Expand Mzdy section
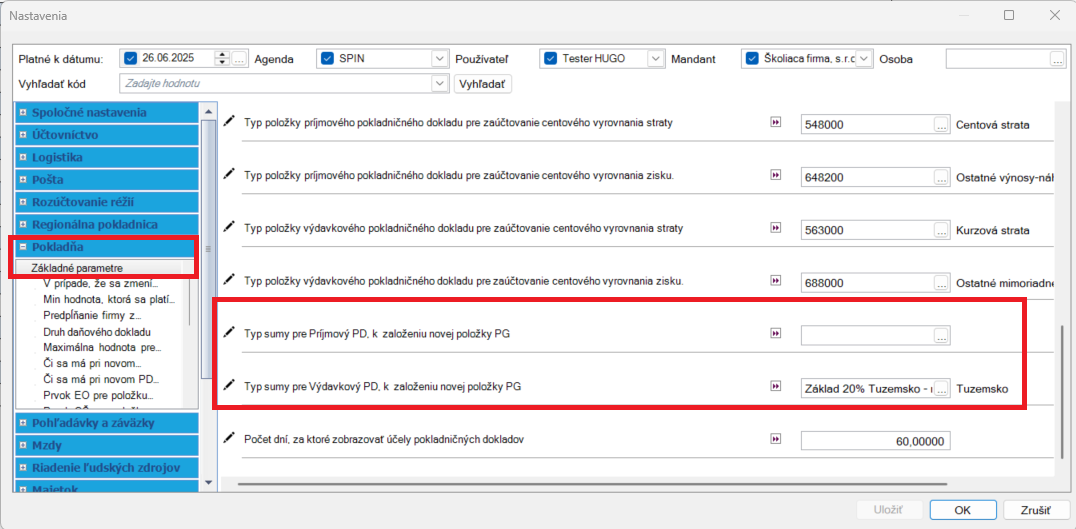Screen dimensions: 1076x529 click(x=23, y=445)
